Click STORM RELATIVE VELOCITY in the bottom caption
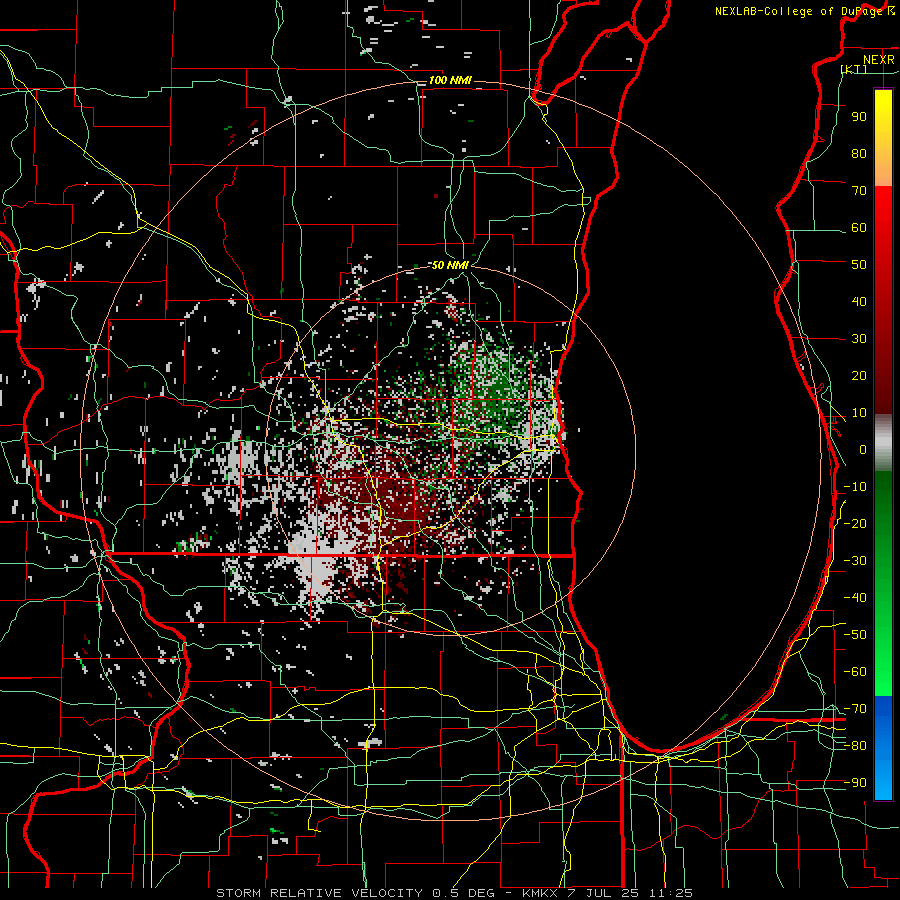 pyautogui.click(x=319, y=893)
